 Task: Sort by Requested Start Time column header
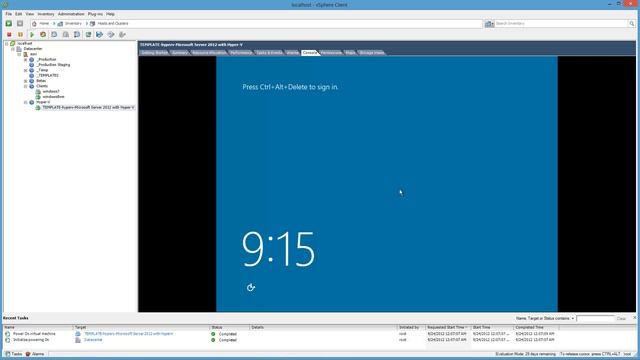pos(448,327)
